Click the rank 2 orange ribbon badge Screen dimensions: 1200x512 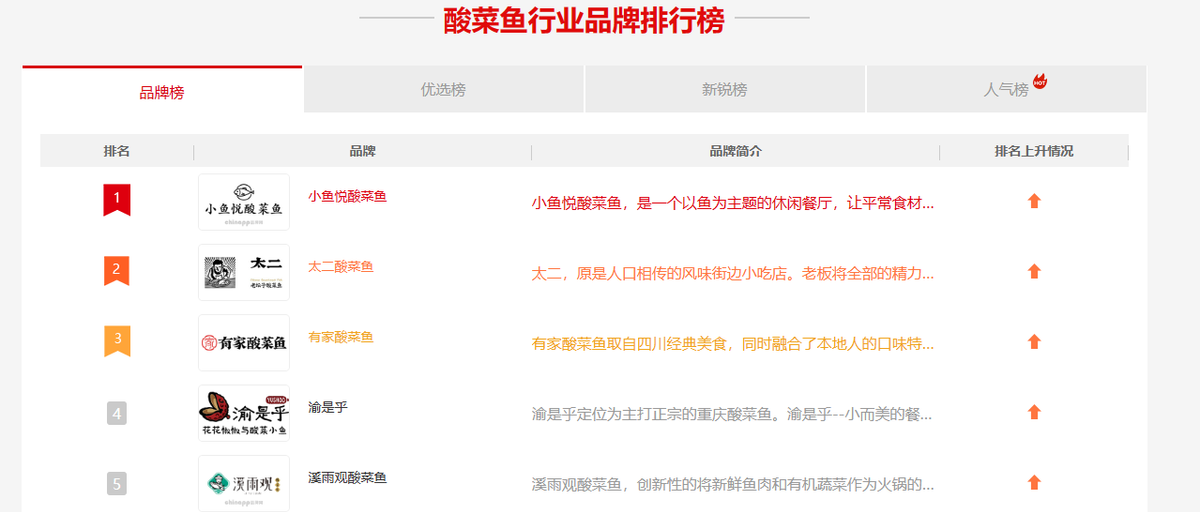pyautogui.click(x=117, y=270)
